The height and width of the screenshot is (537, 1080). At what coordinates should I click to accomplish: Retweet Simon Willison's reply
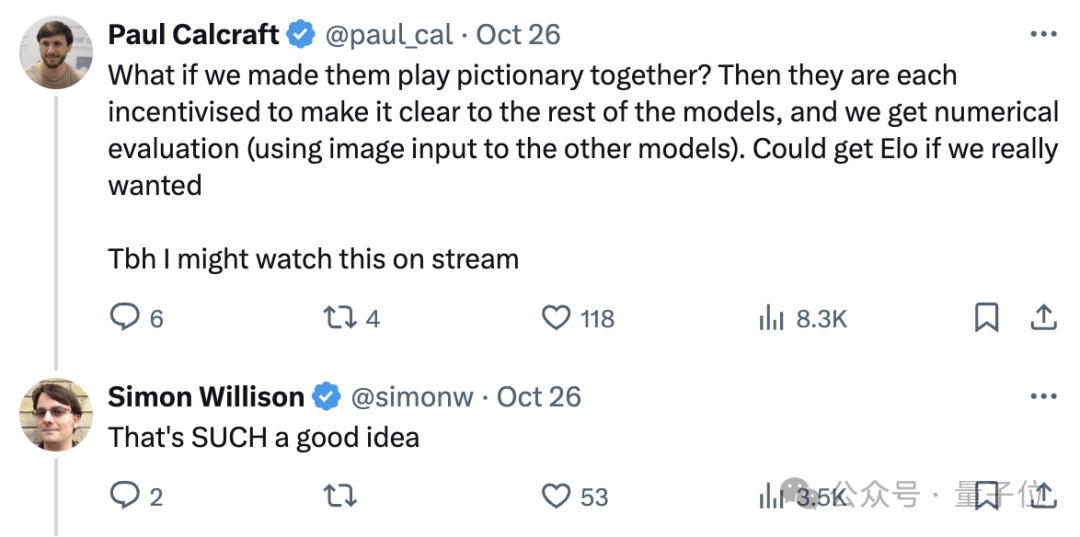pyautogui.click(x=340, y=496)
